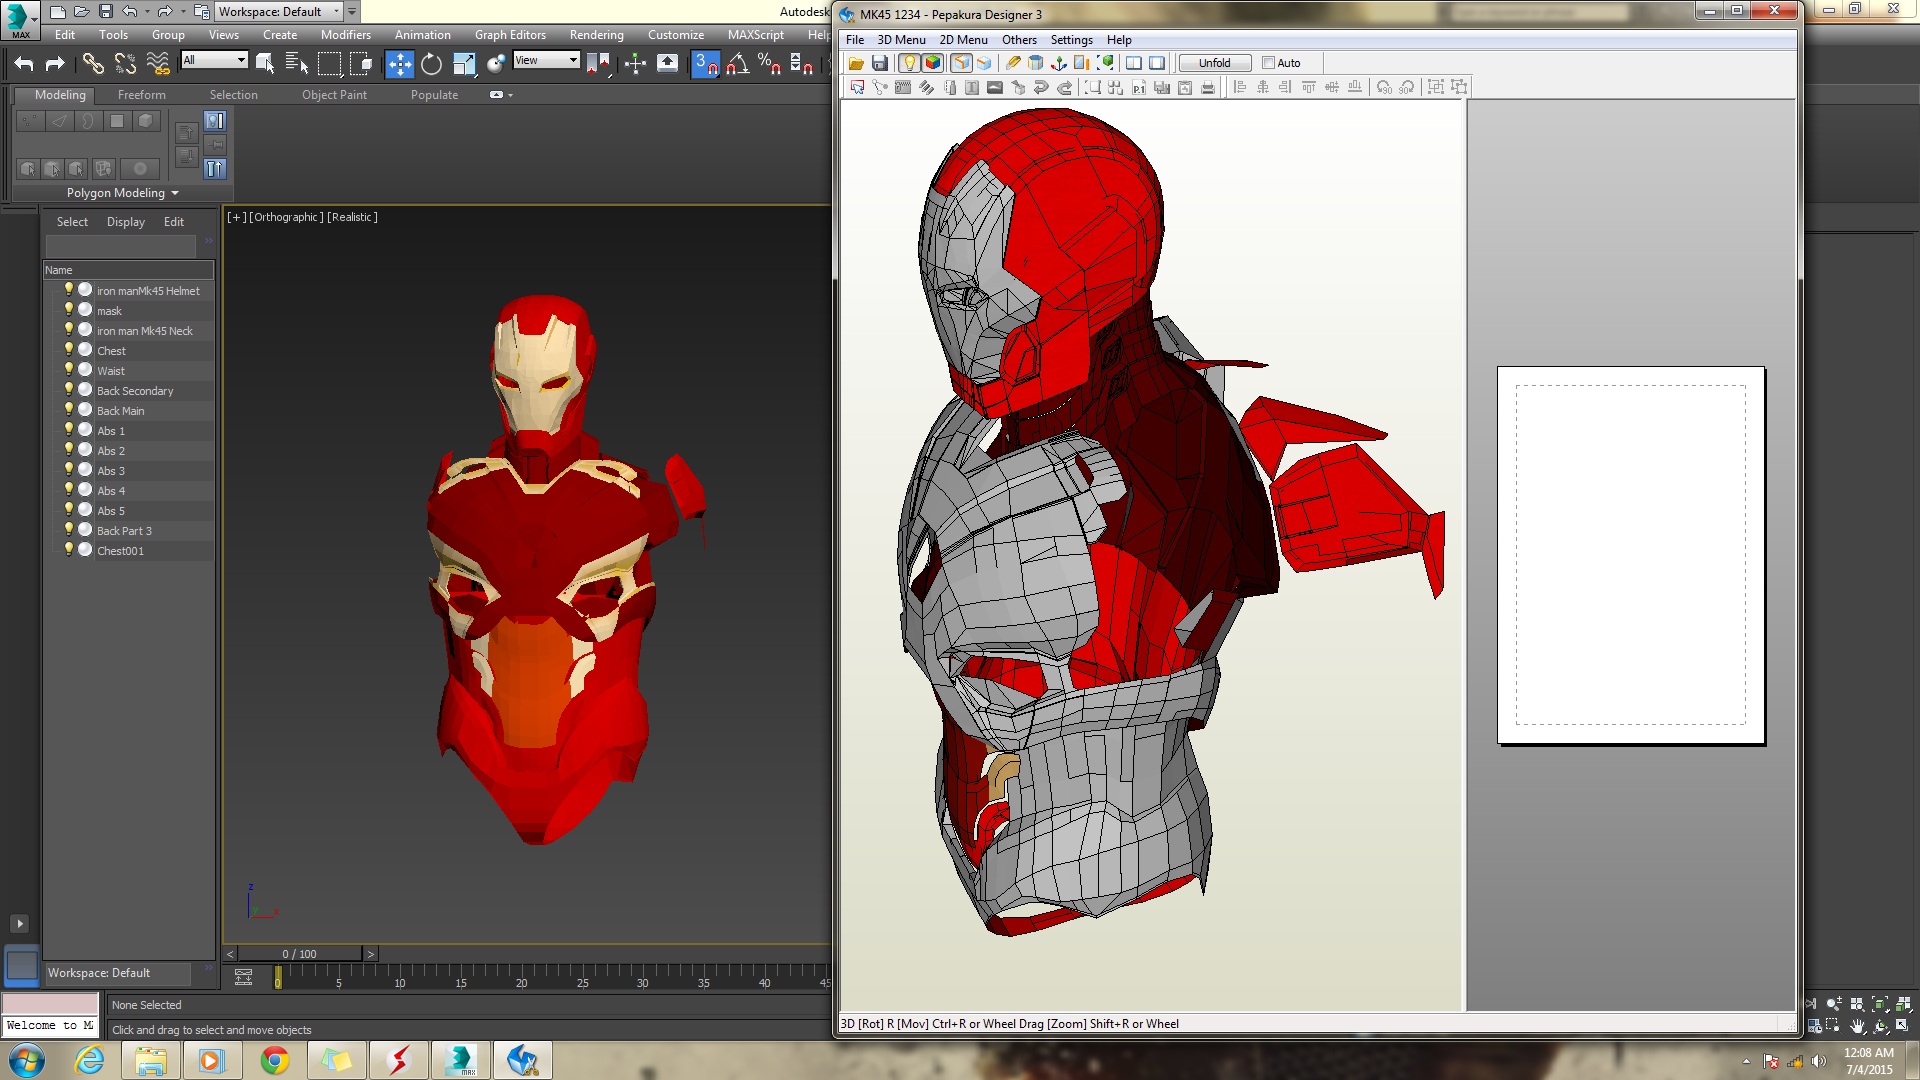Open the Rendering menu in 3ds Max
This screenshot has width=1920, height=1080.
[597, 35]
